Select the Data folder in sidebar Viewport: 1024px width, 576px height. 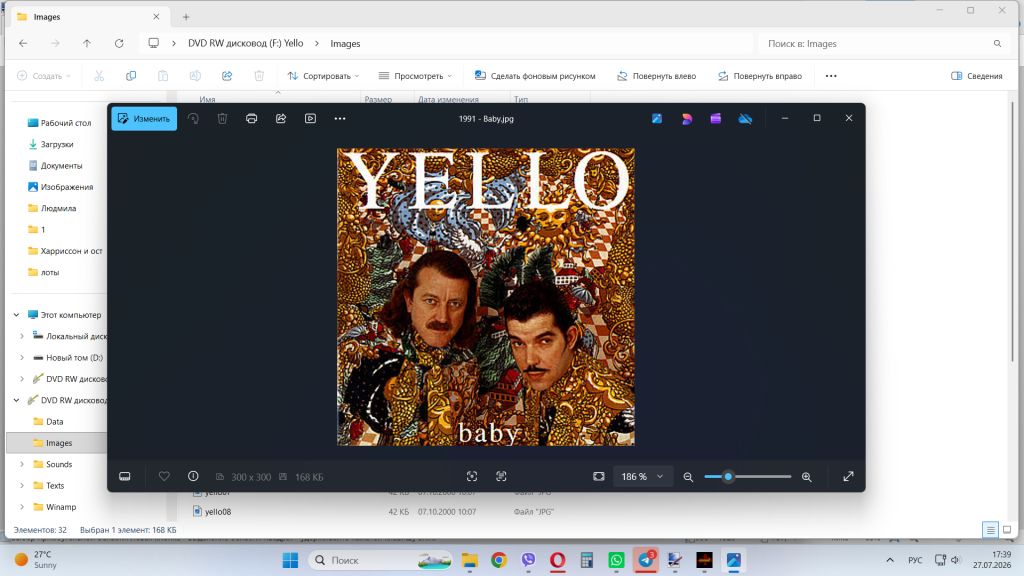coord(55,421)
